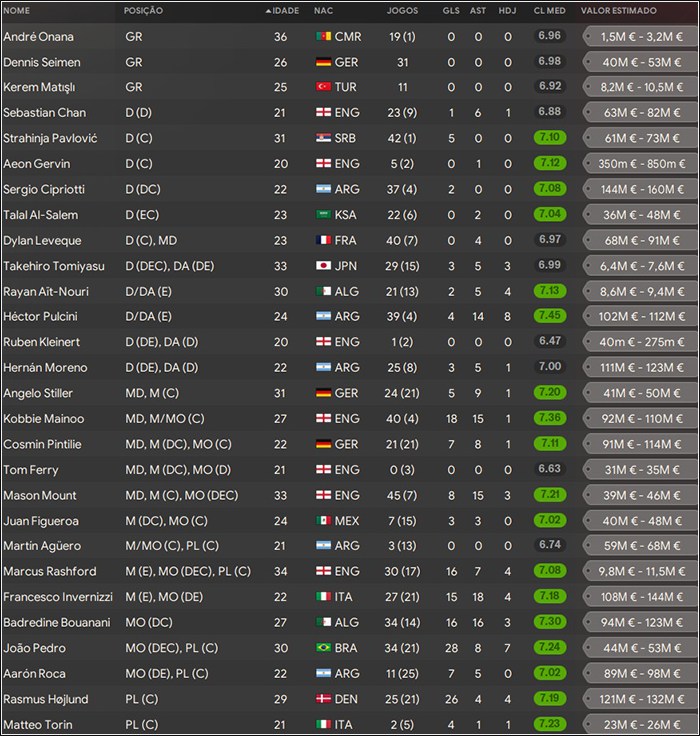Sort by the NAC column header

(323, 11)
